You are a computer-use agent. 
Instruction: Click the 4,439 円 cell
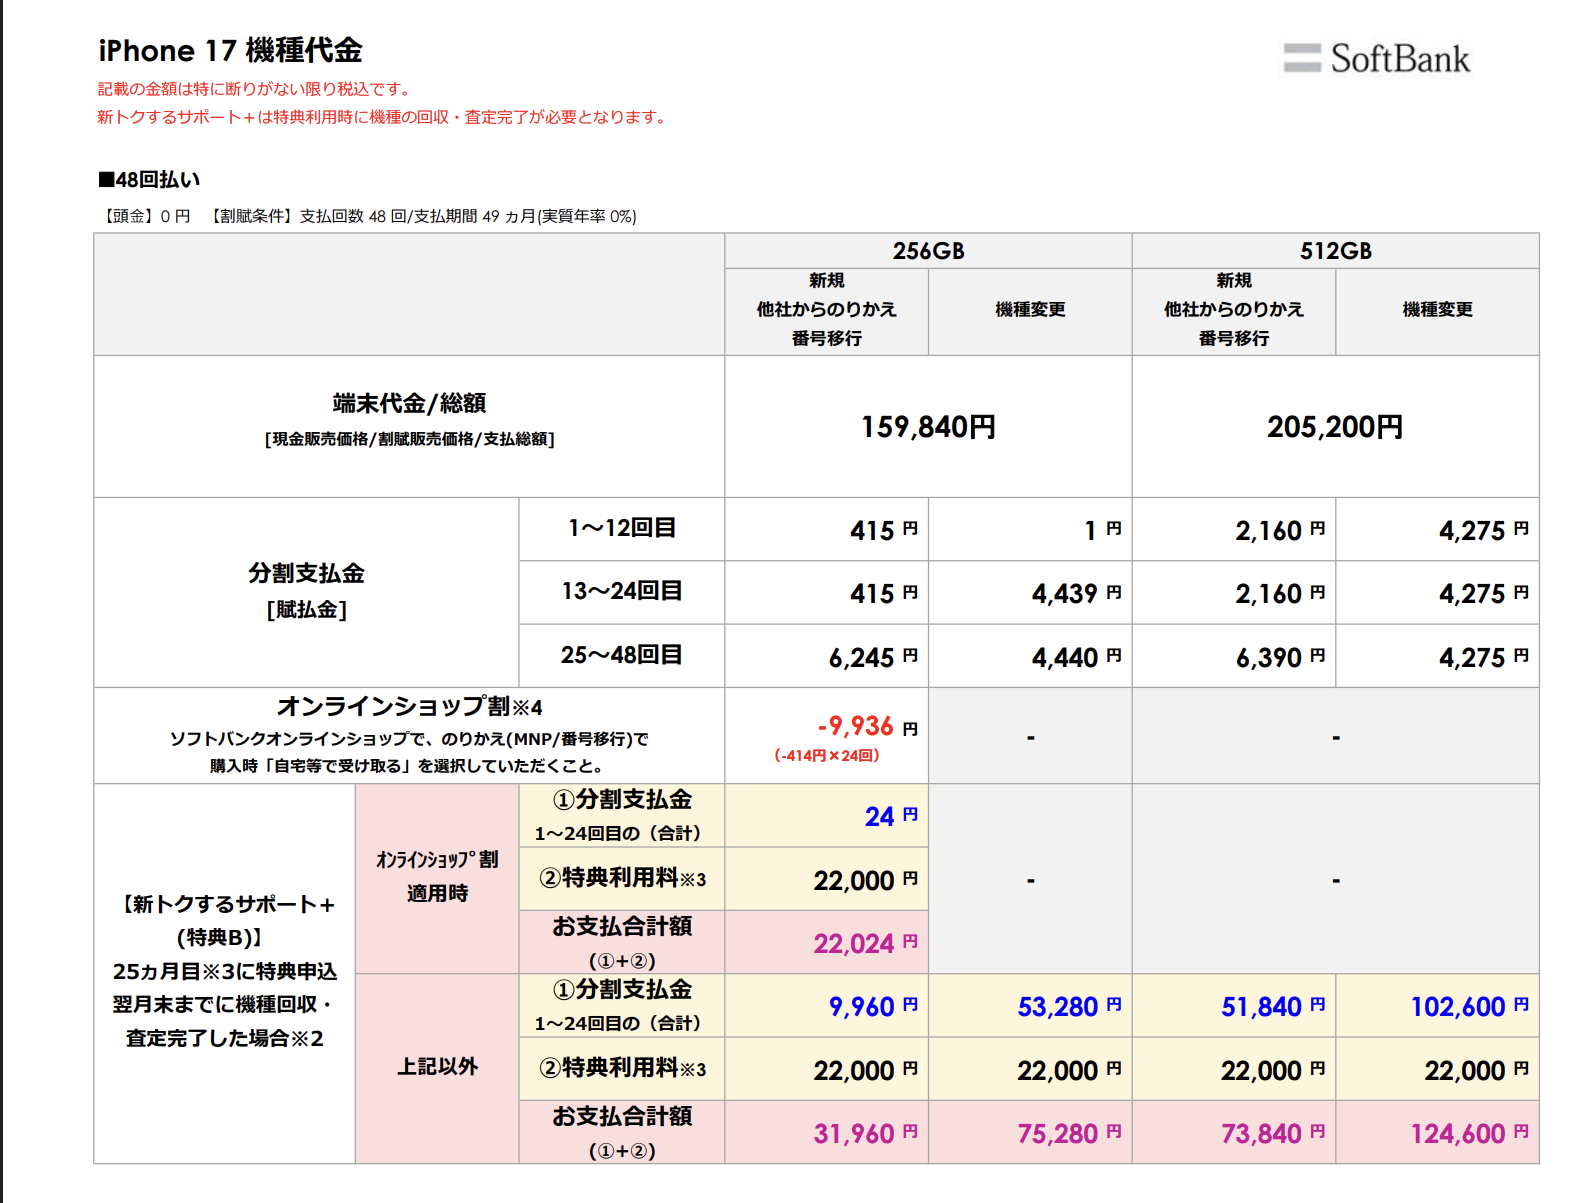point(1030,593)
